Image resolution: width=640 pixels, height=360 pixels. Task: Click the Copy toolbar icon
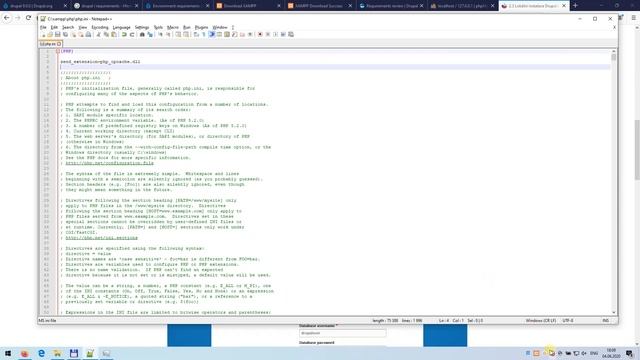pyautogui.click(x=106, y=35)
